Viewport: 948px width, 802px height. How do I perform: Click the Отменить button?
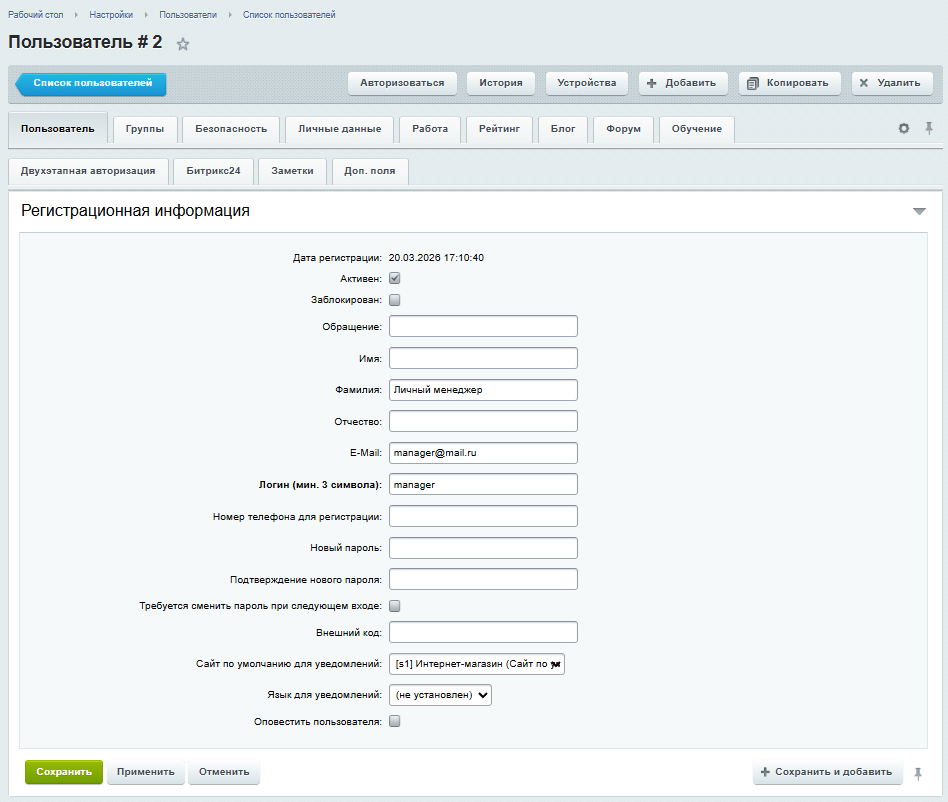[224, 772]
